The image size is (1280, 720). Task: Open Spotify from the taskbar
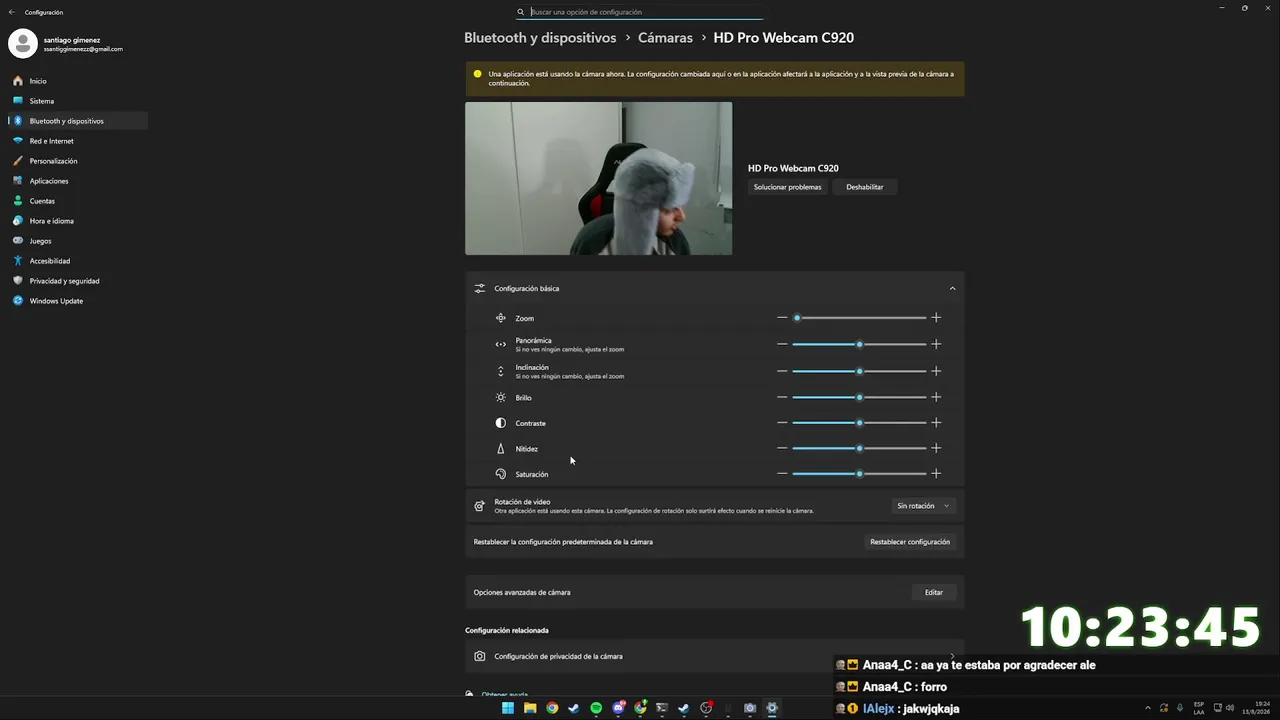[x=596, y=708]
